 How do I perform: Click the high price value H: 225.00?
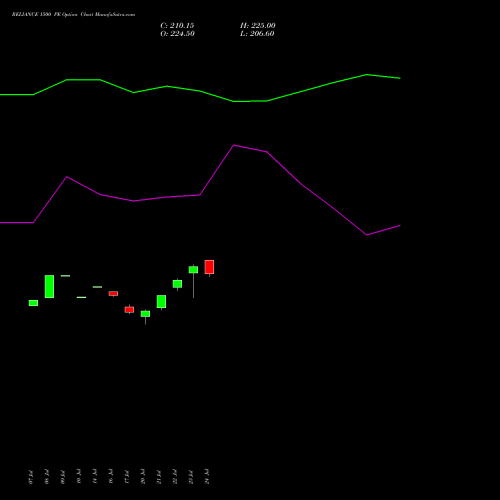(258, 26)
